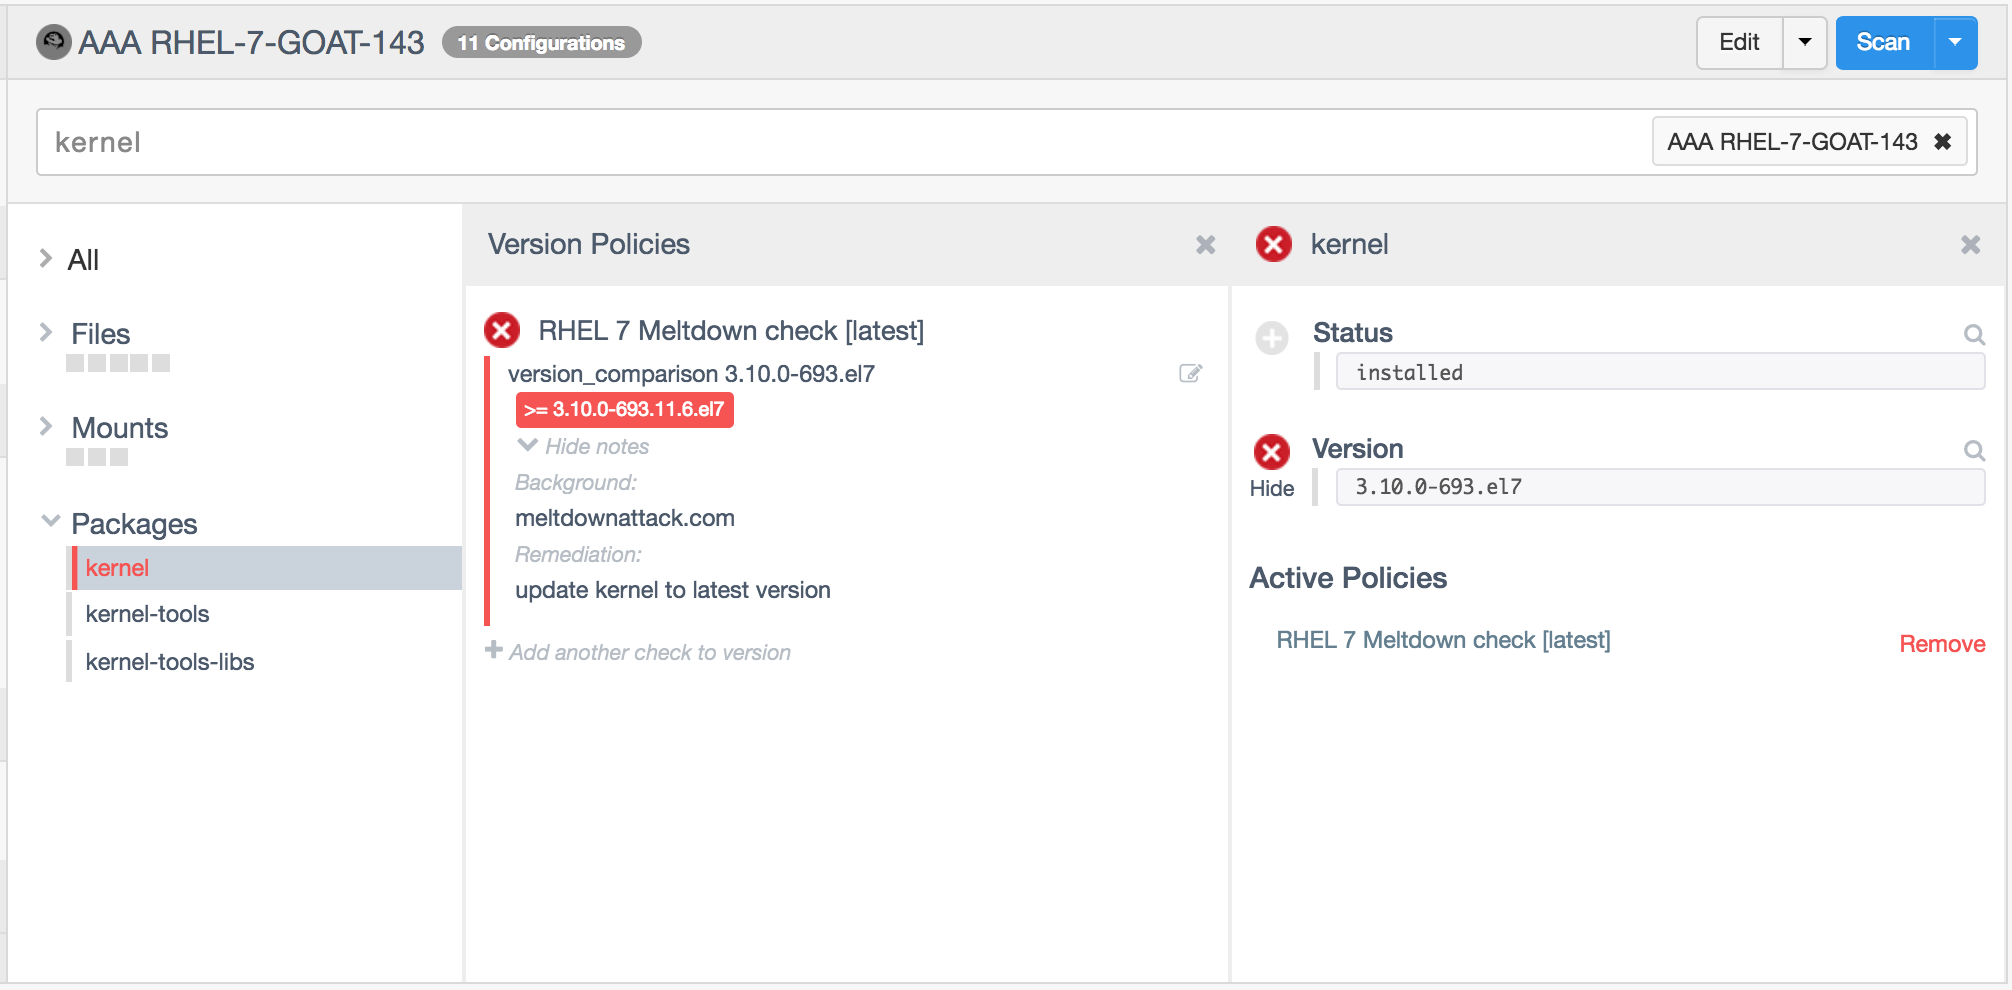
Task: Edit the version_comparison check
Action: pyautogui.click(x=1190, y=373)
